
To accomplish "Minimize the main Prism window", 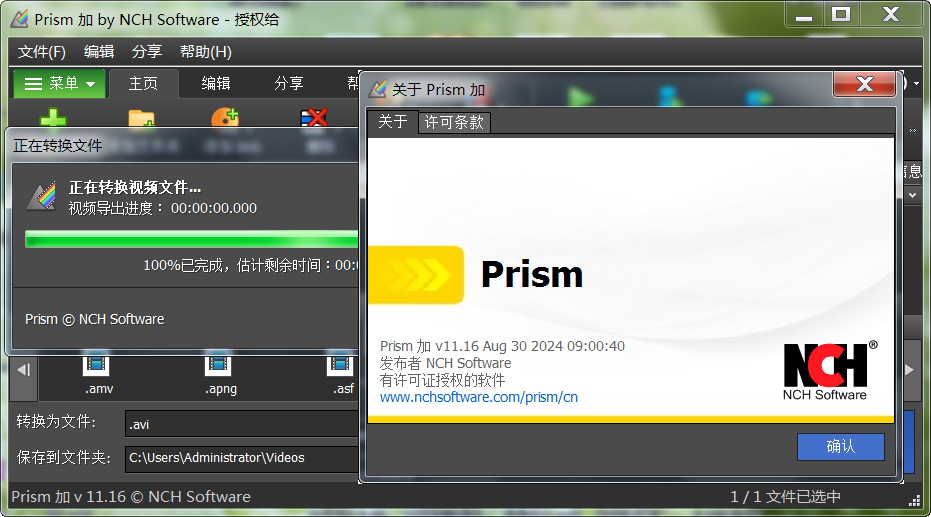I will pos(804,15).
